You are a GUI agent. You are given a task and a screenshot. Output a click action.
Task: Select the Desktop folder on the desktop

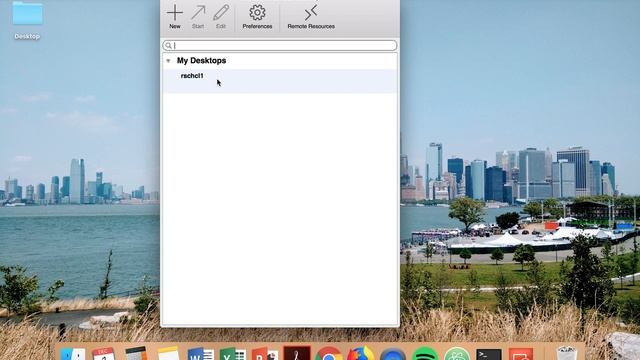coord(27,20)
